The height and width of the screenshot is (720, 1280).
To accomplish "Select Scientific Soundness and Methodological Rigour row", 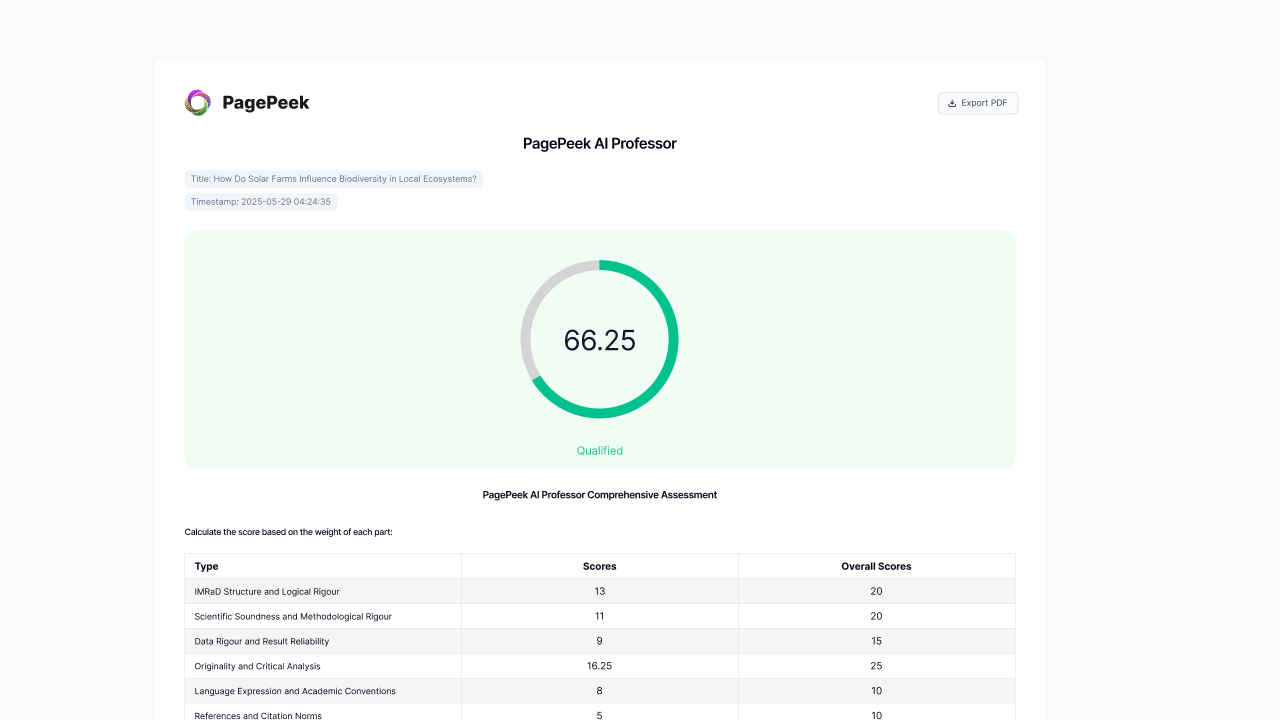I will (600, 616).
